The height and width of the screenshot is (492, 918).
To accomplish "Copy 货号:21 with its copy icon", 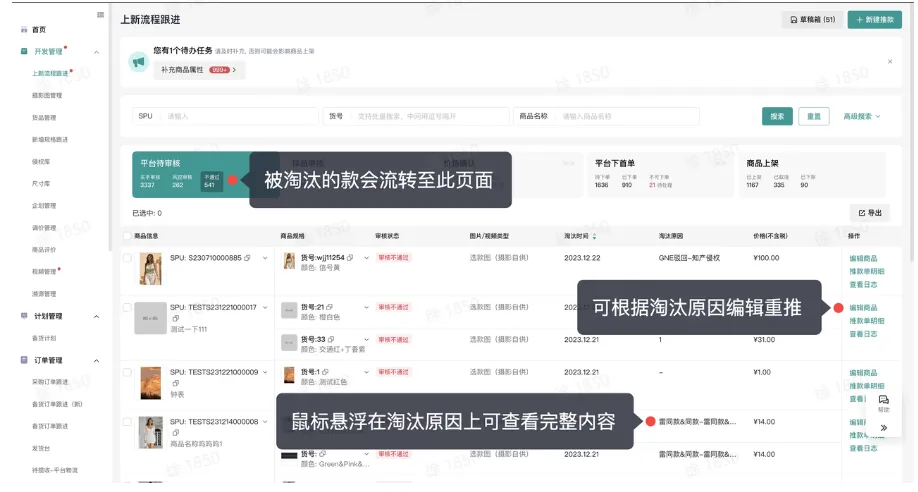I will (330, 307).
